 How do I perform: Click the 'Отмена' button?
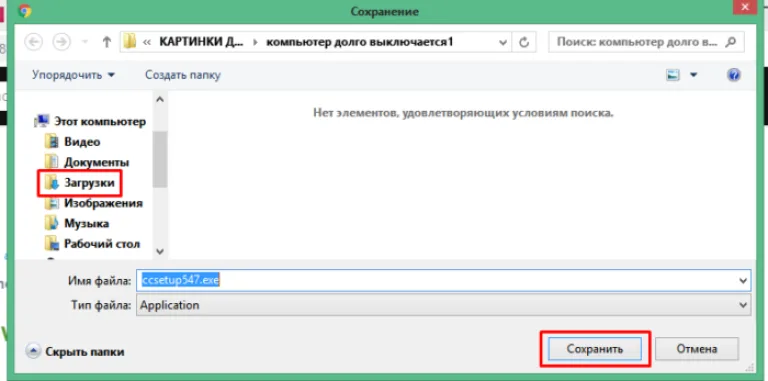point(696,349)
